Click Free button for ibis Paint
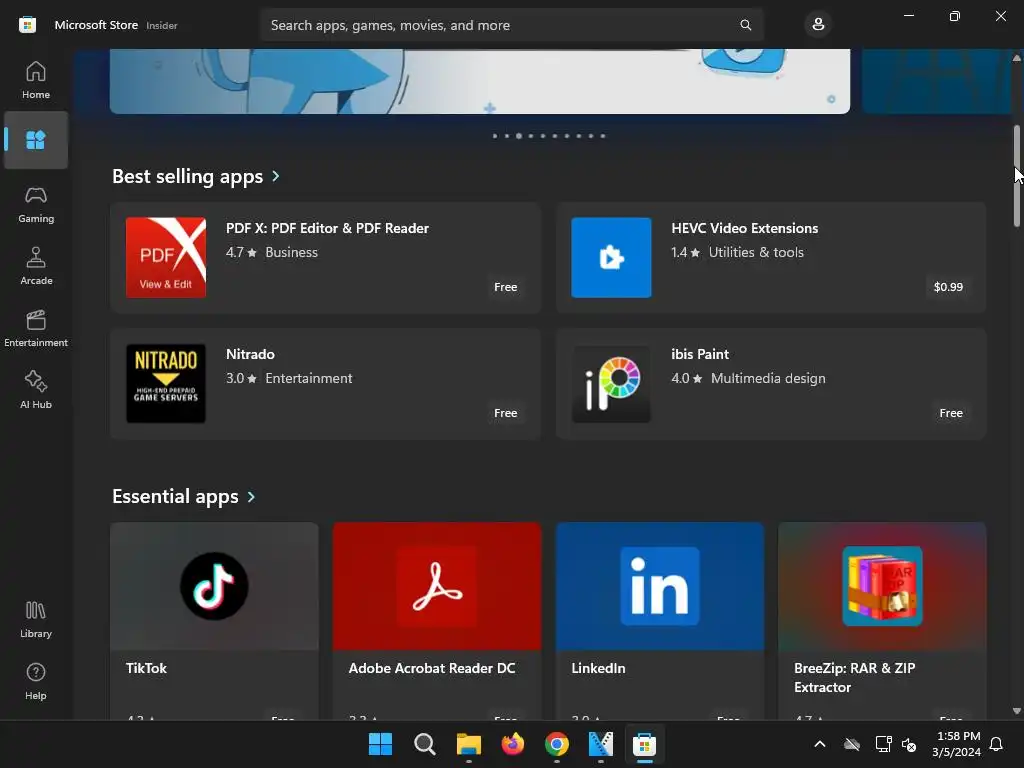Screen dimensions: 1024x768 951,413
